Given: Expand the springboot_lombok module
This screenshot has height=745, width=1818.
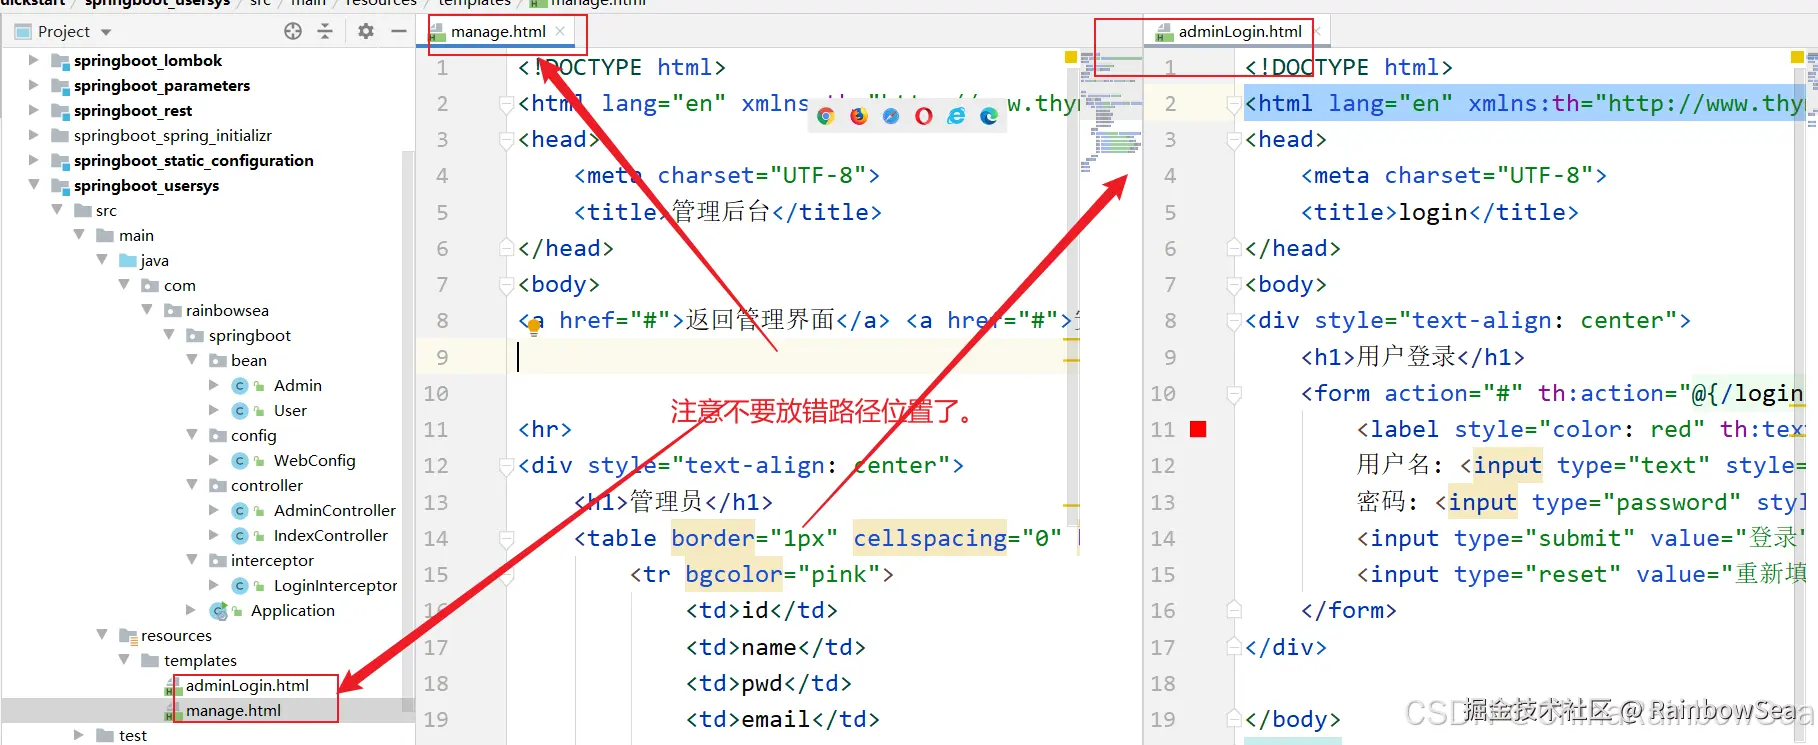Looking at the screenshot, I should tap(34, 60).
